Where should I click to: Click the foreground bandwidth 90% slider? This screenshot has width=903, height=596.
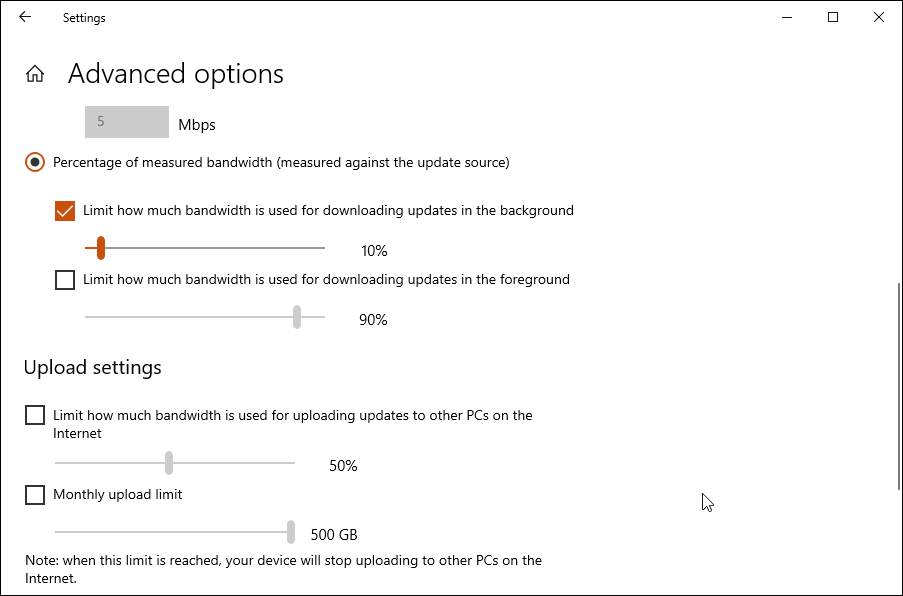(x=297, y=317)
